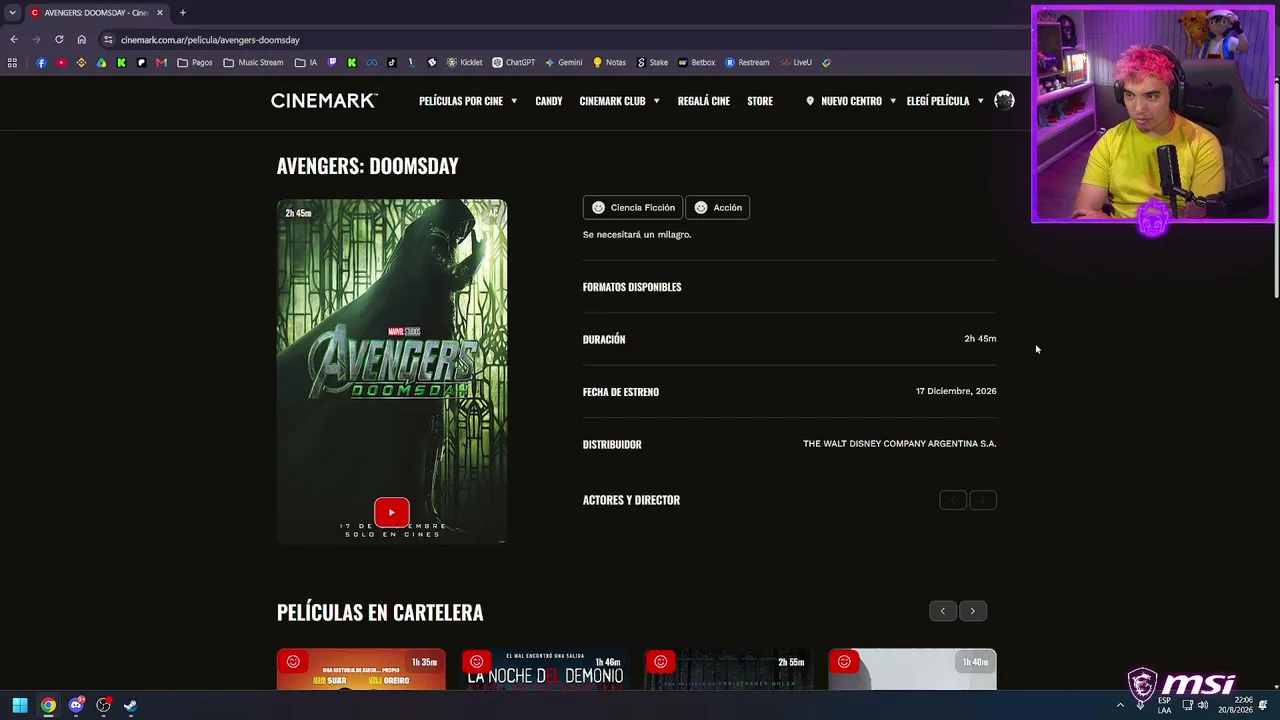The width and height of the screenshot is (1280, 720).
Task: Open the YouTube bookmark icon
Action: 61,62
